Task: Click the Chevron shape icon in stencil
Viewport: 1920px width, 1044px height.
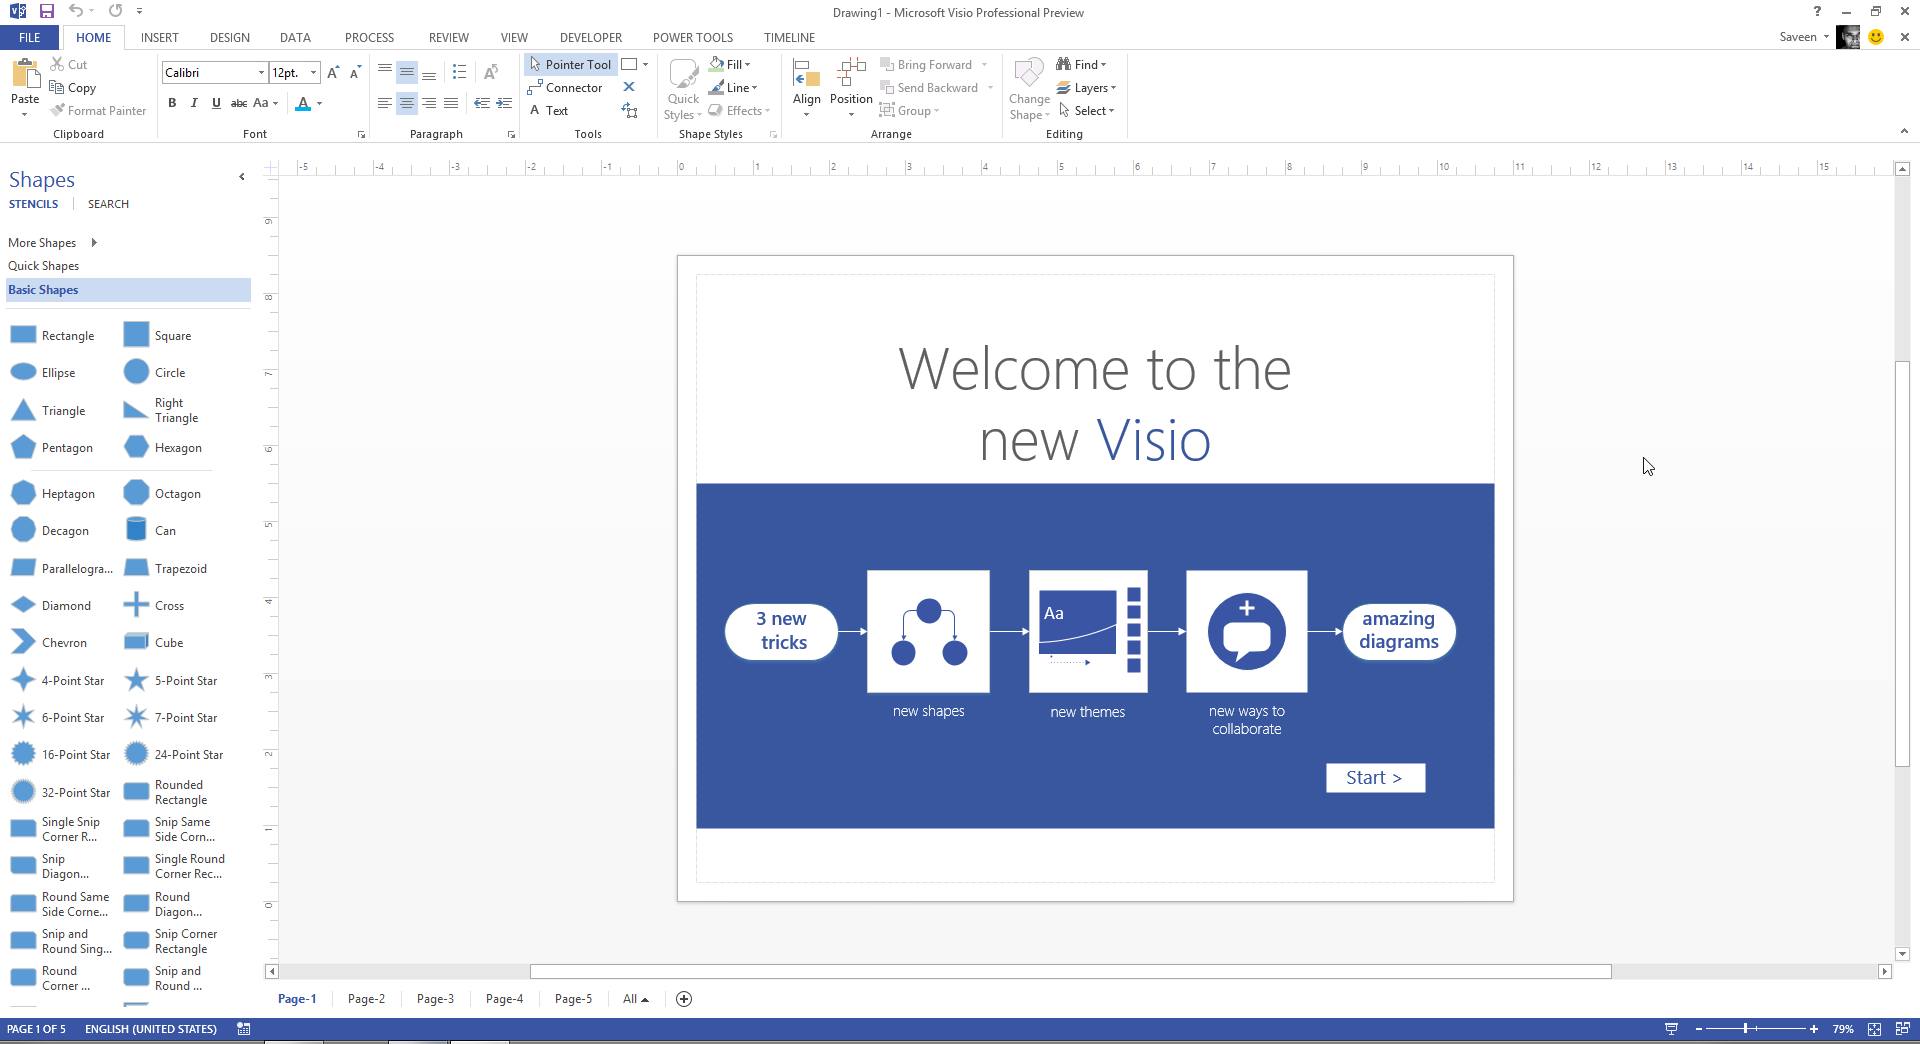Action: [23, 642]
